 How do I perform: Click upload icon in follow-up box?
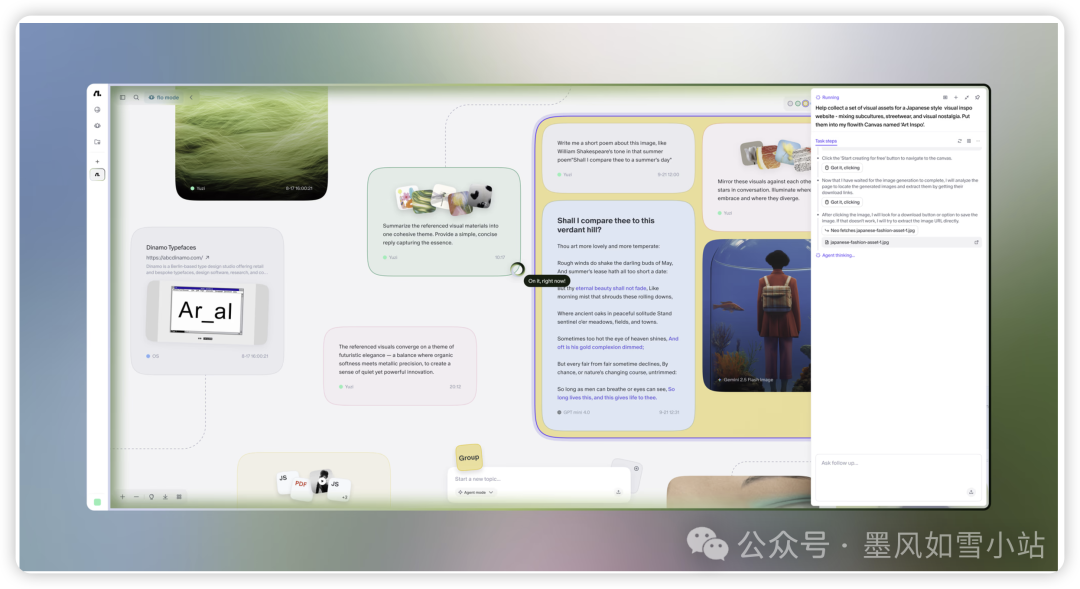970,492
